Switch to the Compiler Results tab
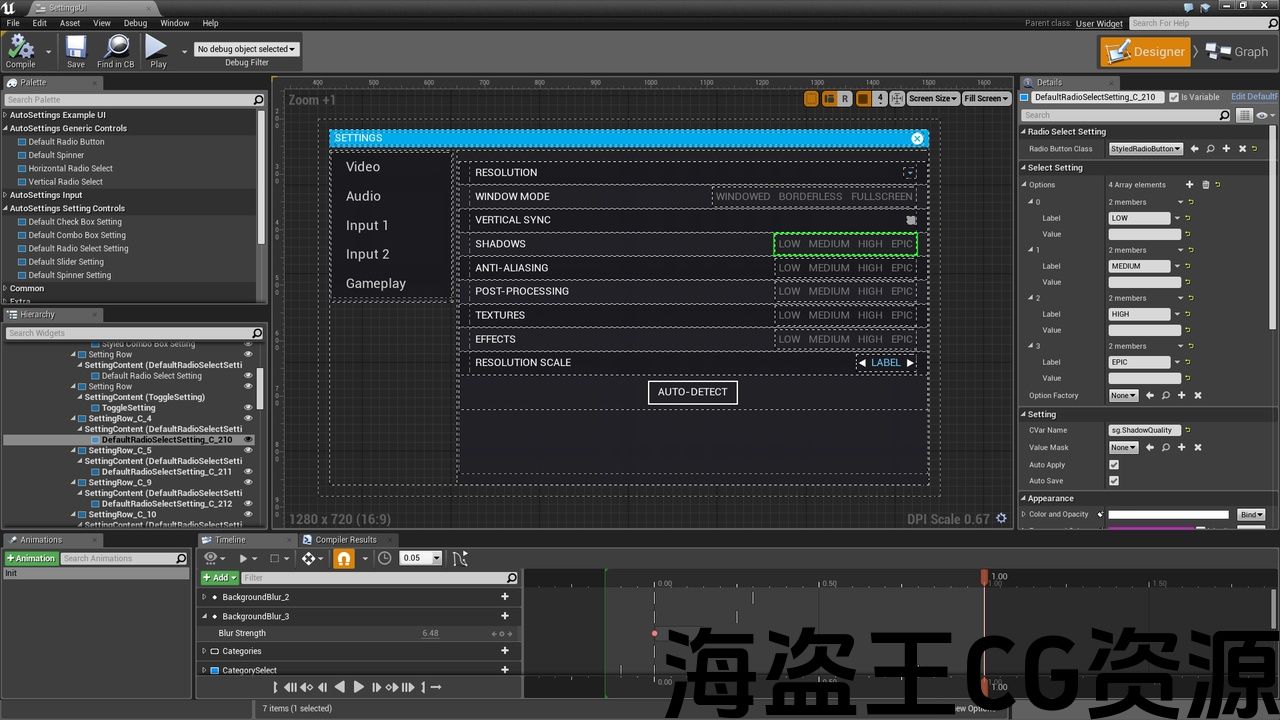The width and height of the screenshot is (1280, 720). coord(345,540)
